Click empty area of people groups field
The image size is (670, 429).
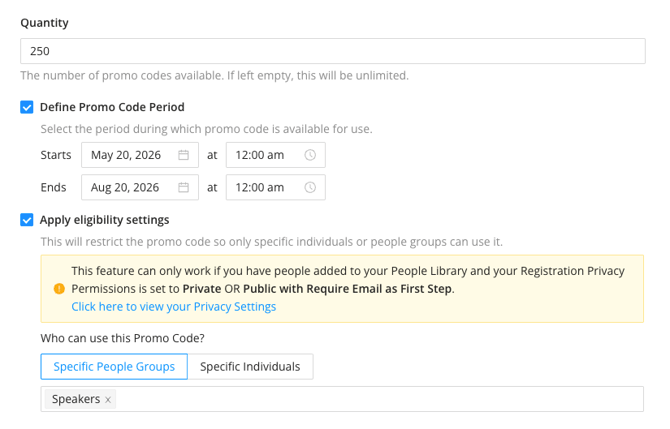coord(380,399)
